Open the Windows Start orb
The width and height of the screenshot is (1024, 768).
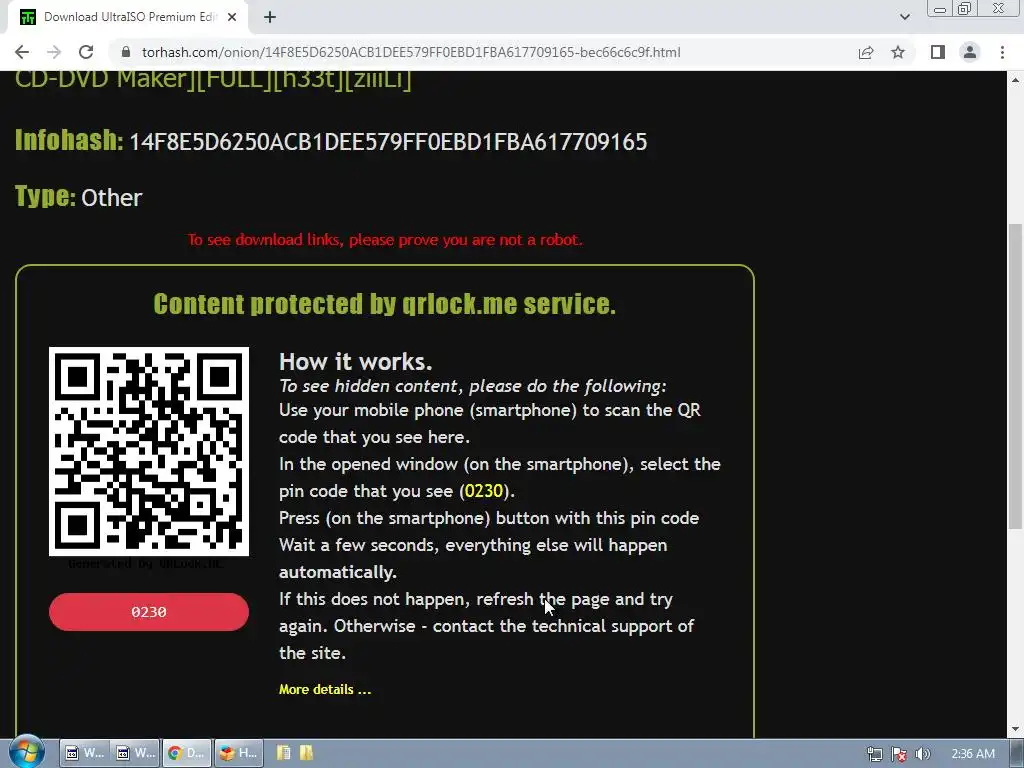coord(26,752)
